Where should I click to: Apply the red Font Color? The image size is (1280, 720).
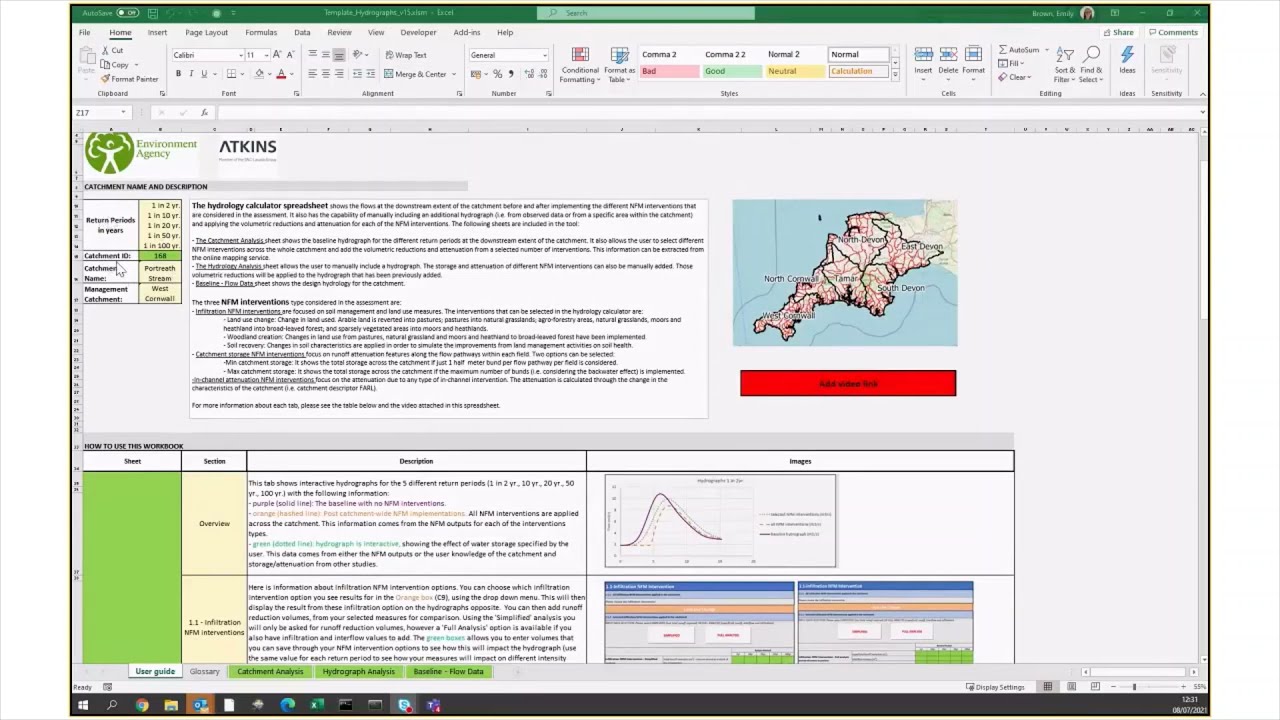281,74
